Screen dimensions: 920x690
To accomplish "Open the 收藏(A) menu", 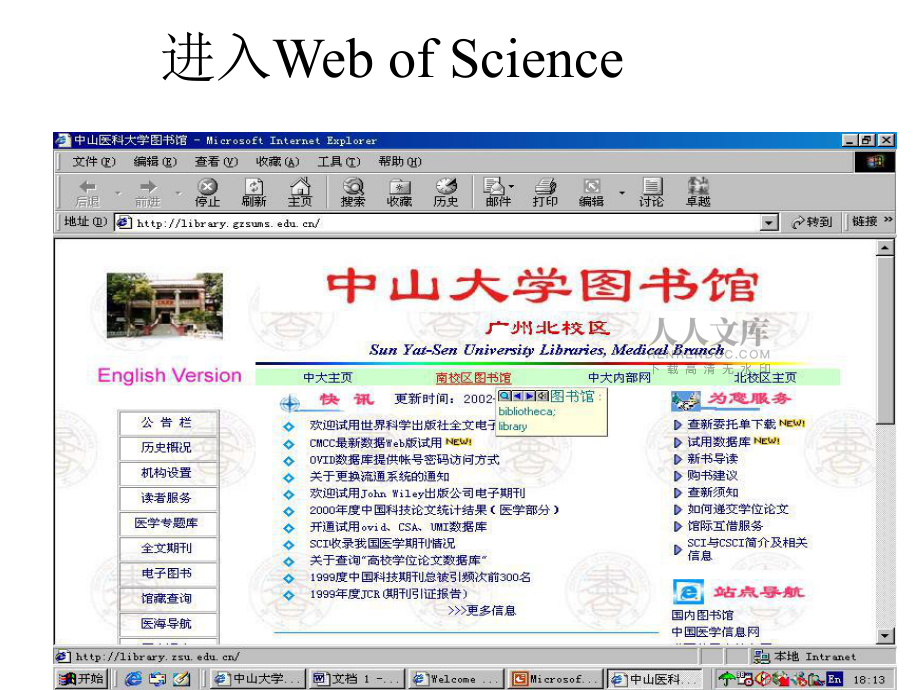I will click(x=278, y=161).
